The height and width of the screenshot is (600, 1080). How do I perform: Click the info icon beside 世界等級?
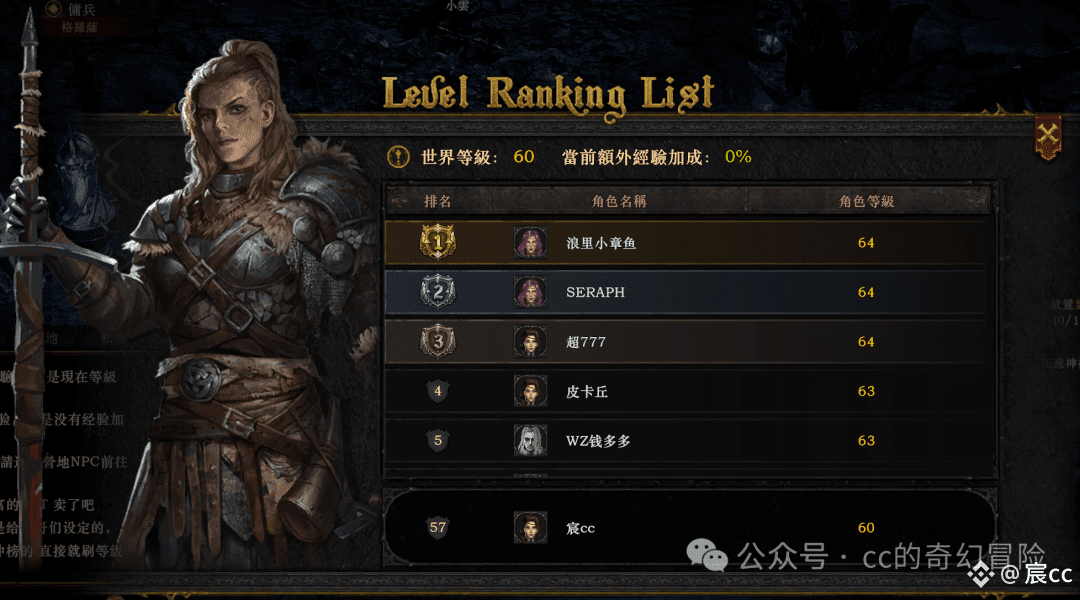click(x=398, y=157)
